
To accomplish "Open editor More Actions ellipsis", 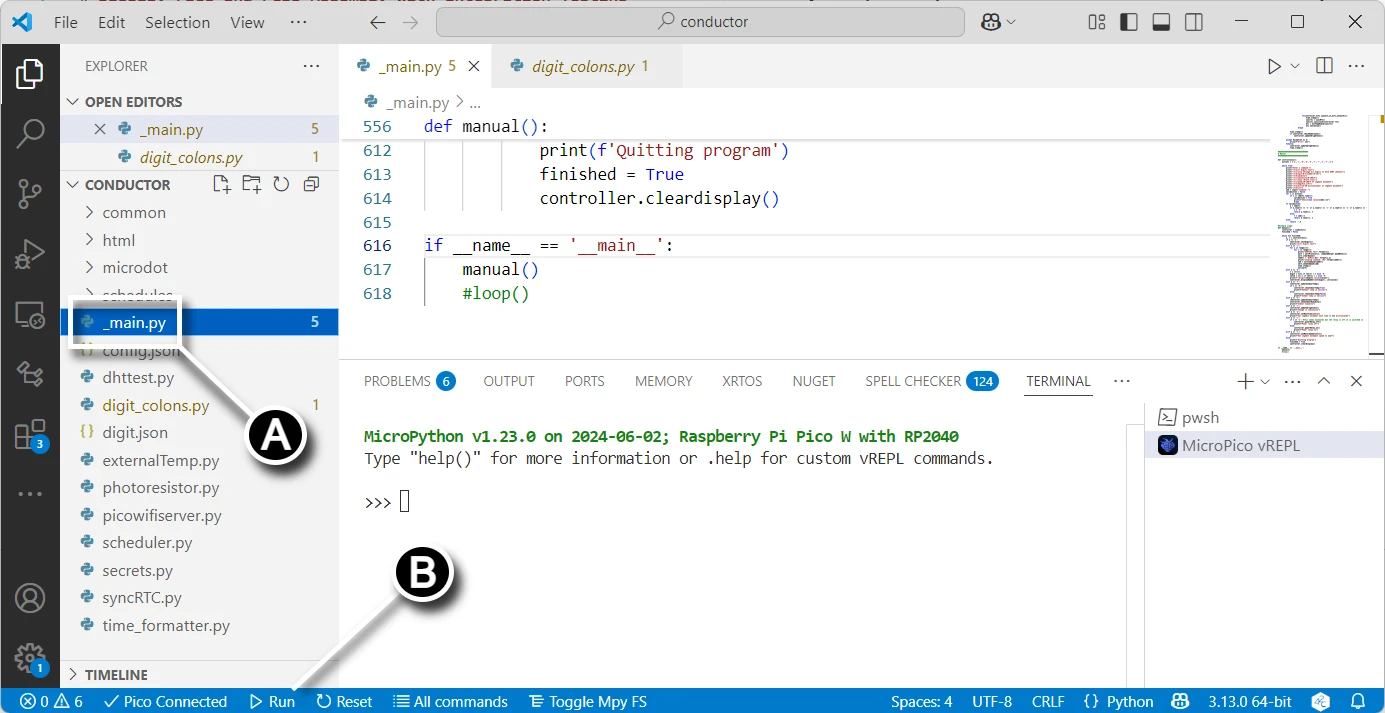I will point(1356,66).
